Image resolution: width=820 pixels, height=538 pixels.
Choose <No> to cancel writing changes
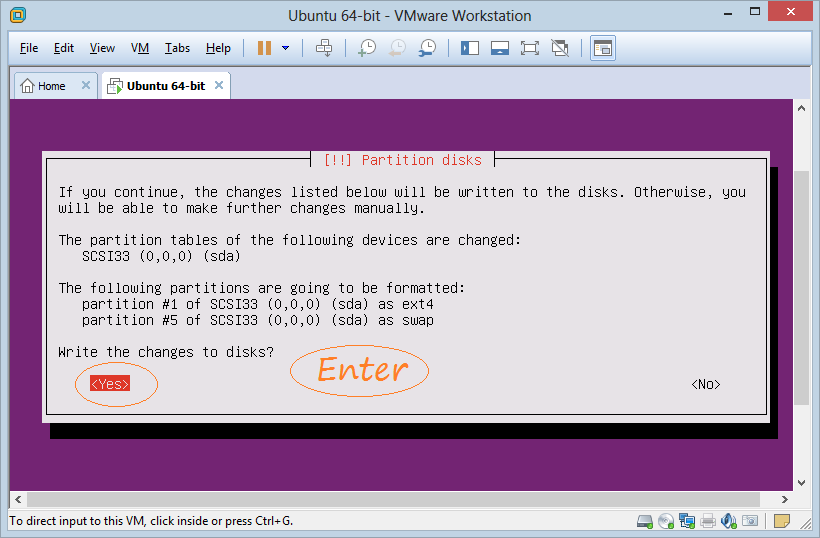click(x=705, y=384)
